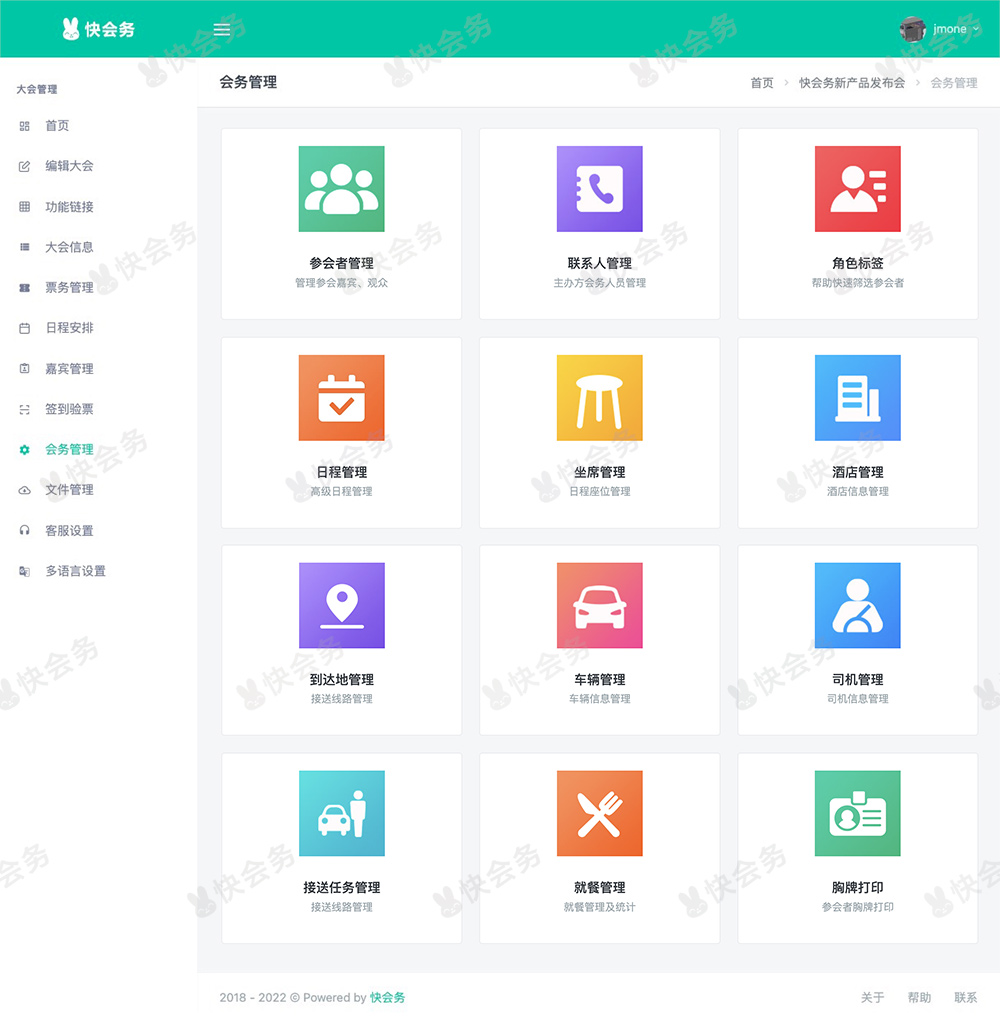This screenshot has width=1000, height=1028.
Task: Open the 帮助 link in the footer
Action: click(x=919, y=997)
